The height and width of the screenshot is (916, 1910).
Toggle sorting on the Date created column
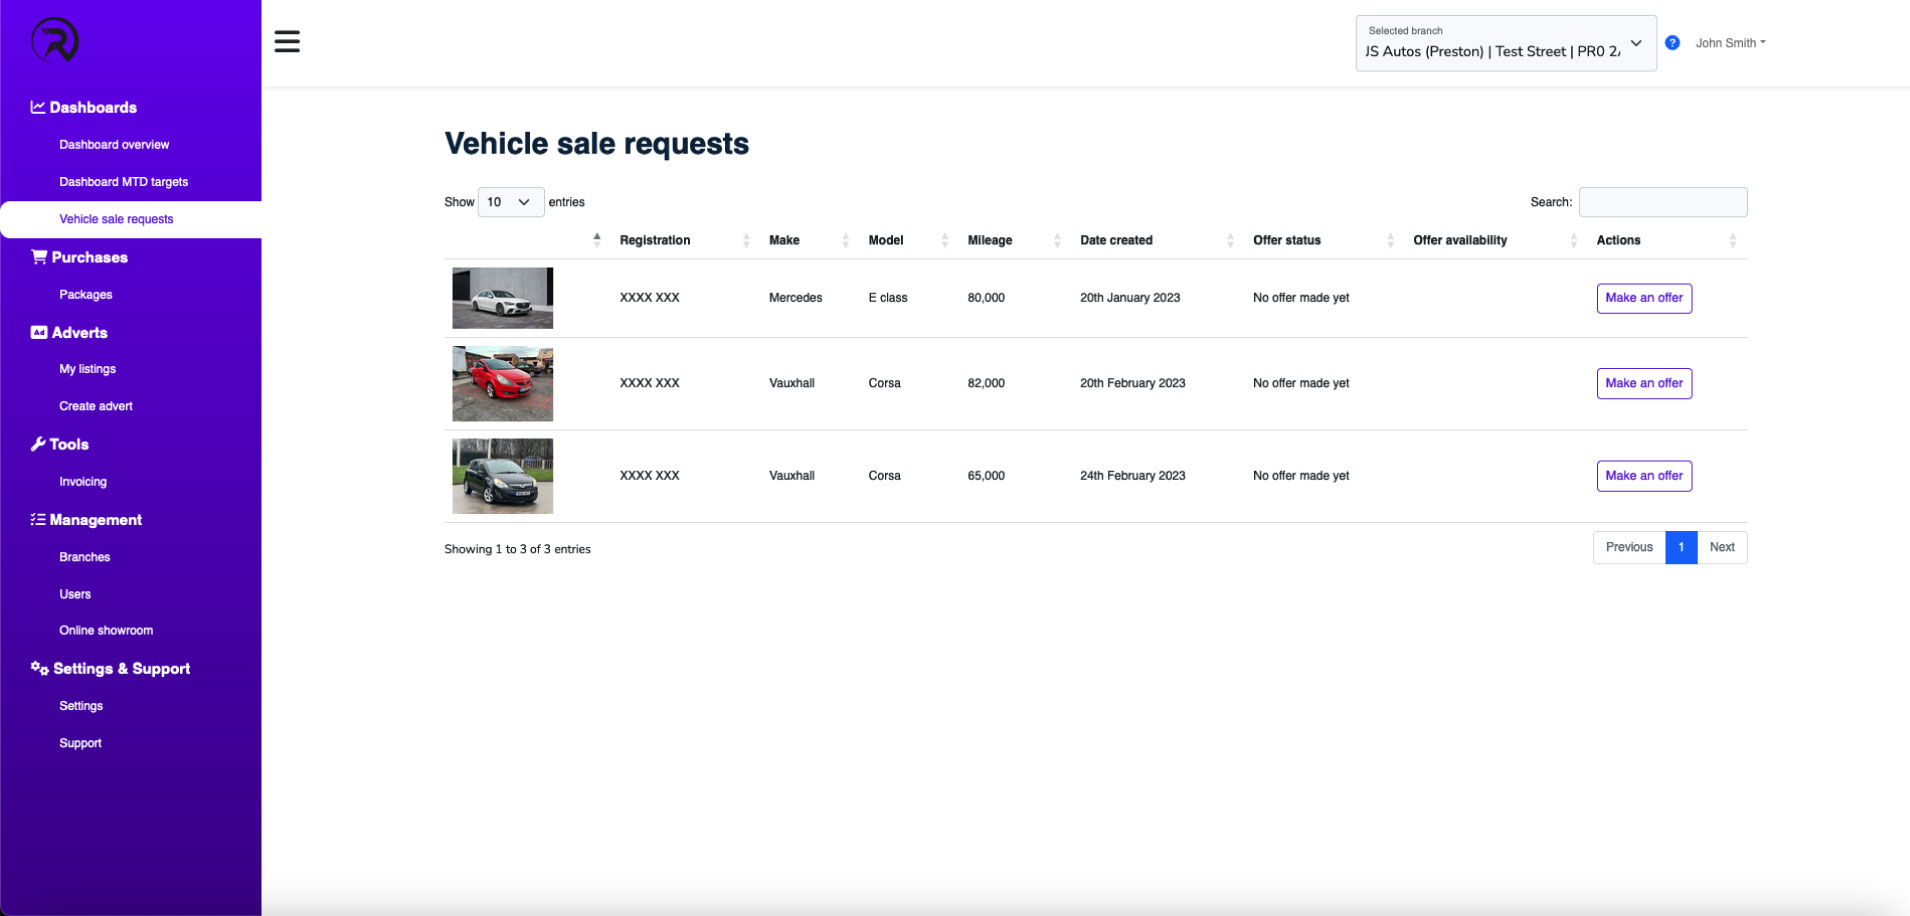1230,240
